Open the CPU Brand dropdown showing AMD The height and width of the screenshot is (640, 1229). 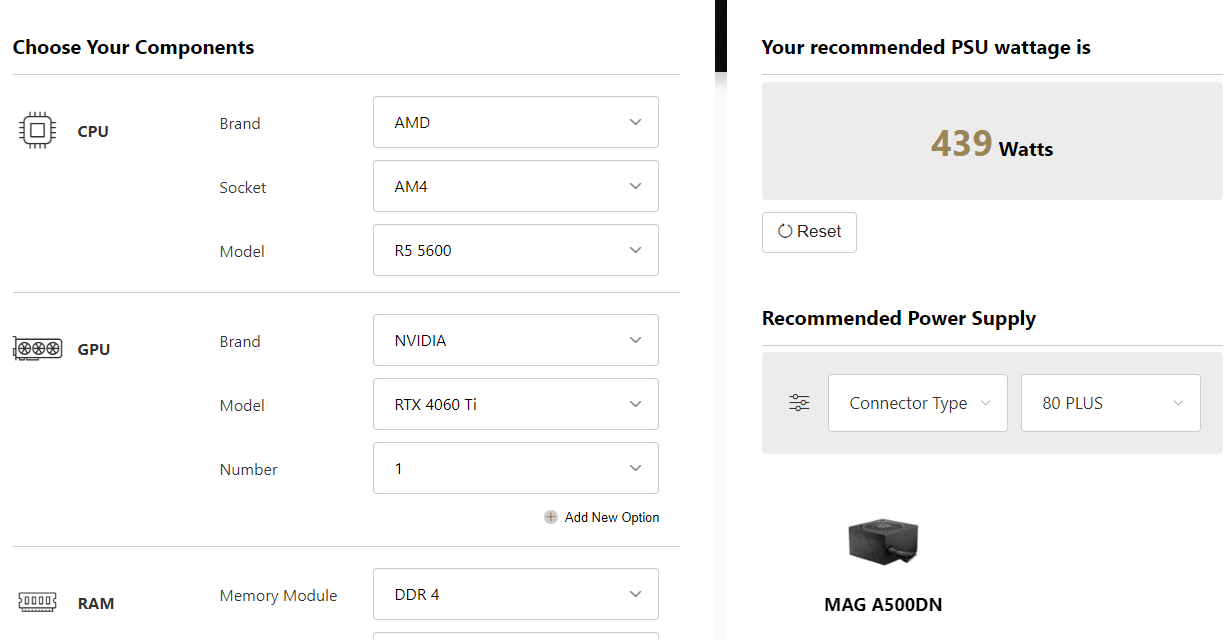pos(516,122)
